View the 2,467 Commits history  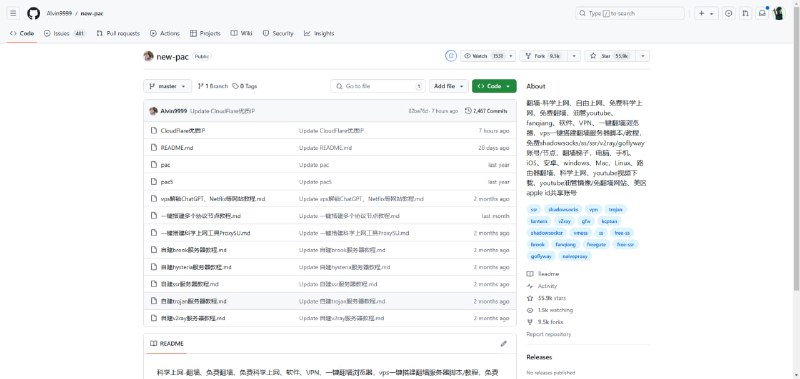[486, 111]
